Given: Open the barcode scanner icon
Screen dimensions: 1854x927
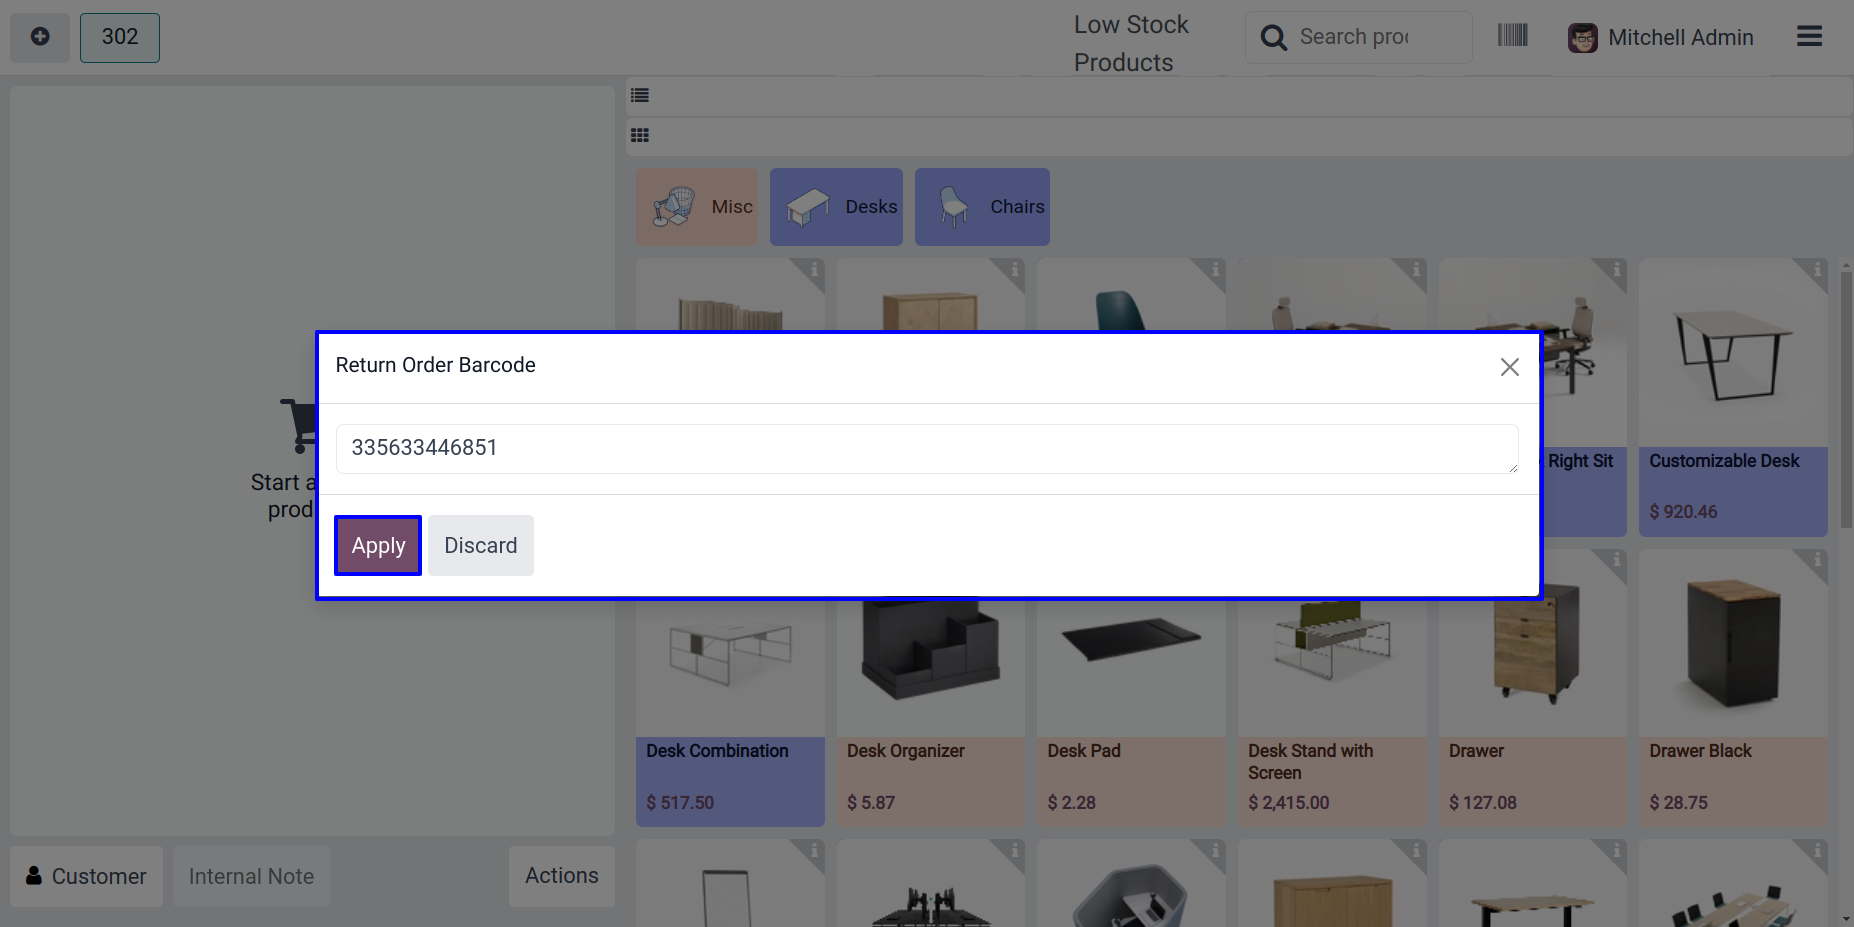Looking at the screenshot, I should tap(1512, 36).
